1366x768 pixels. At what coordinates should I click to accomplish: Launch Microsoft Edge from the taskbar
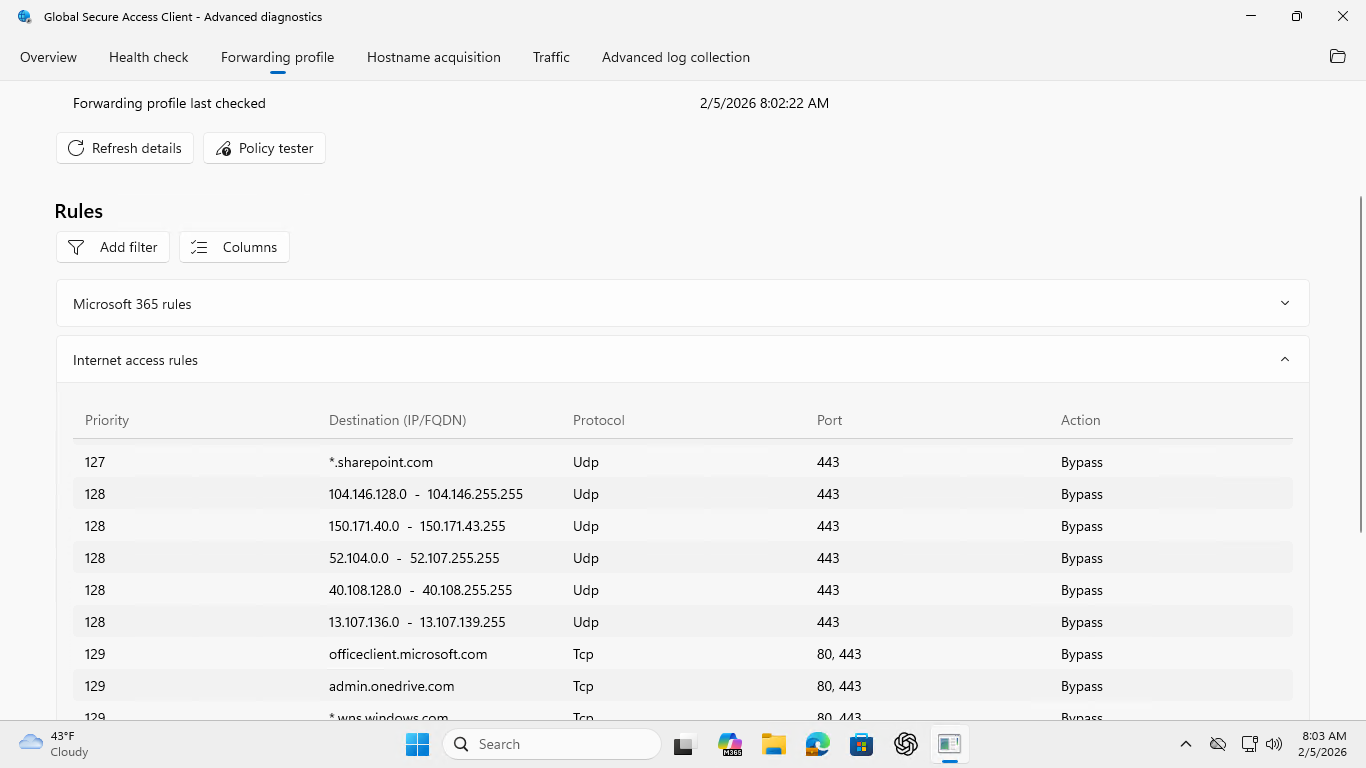pyautogui.click(x=818, y=744)
